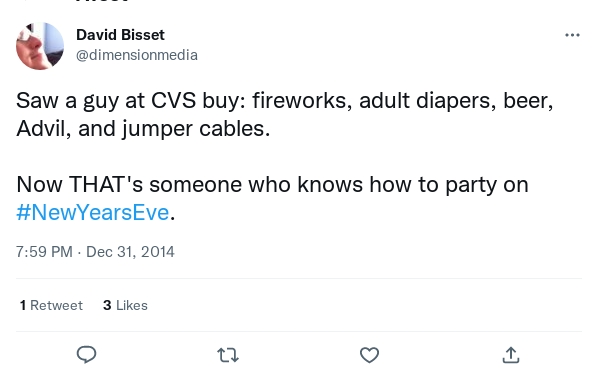The height and width of the screenshot is (369, 598).
Task: Click the reply speech bubble icon
Action: 87,355
